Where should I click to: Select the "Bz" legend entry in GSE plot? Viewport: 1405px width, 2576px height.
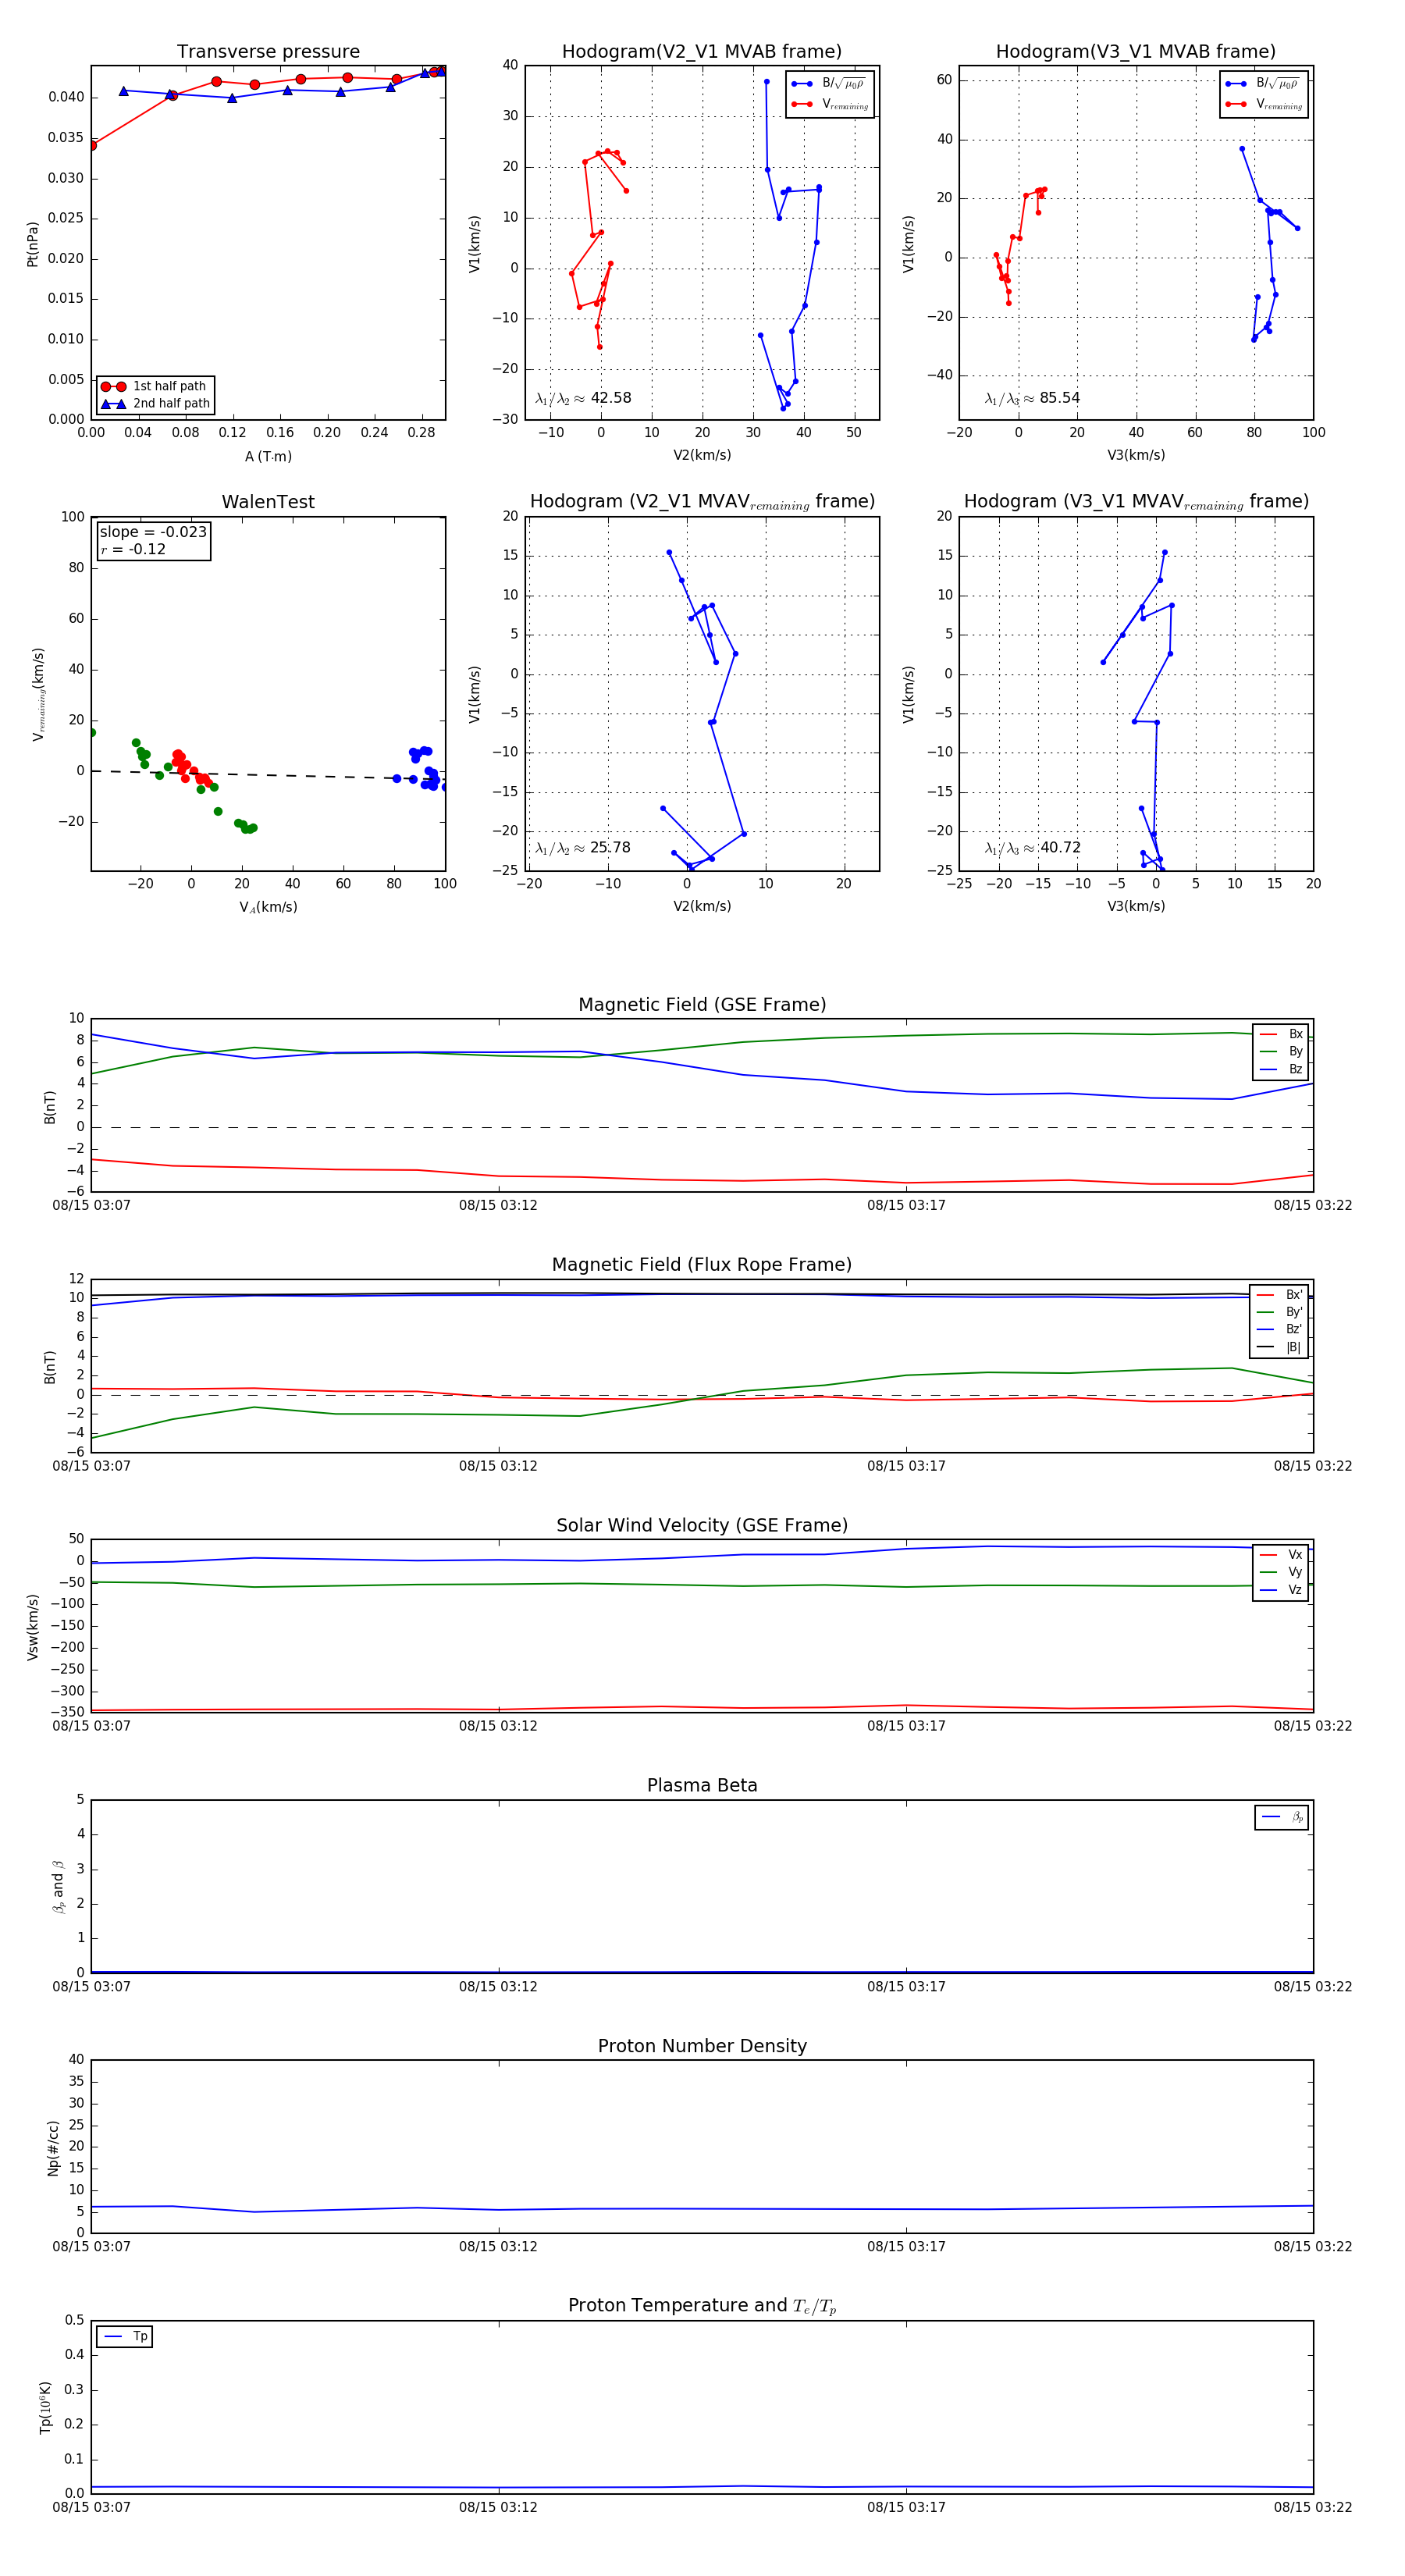[x=1281, y=1069]
